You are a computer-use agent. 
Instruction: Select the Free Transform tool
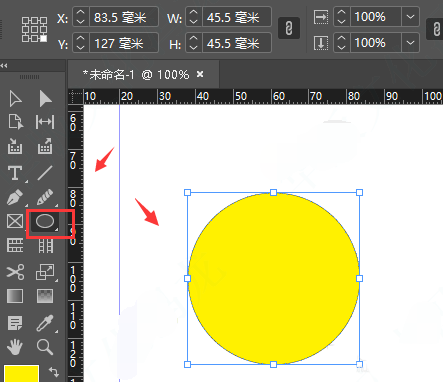pos(45,272)
